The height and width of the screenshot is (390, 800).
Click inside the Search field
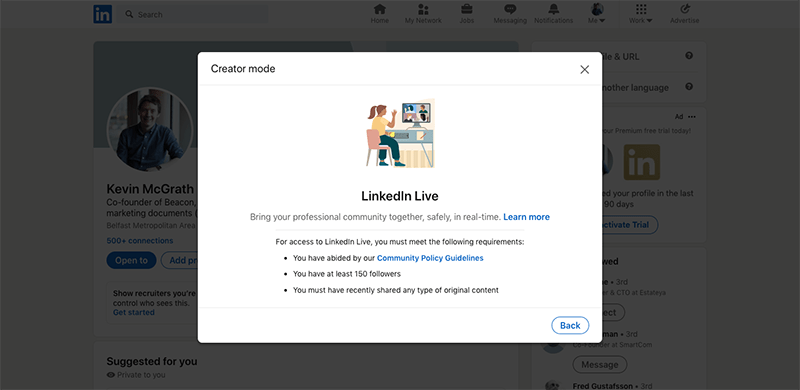[x=194, y=14]
